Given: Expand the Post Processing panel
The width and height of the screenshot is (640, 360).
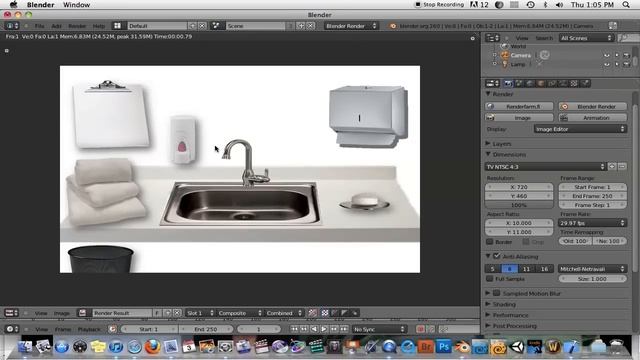Looking at the screenshot, I should (x=511, y=326).
